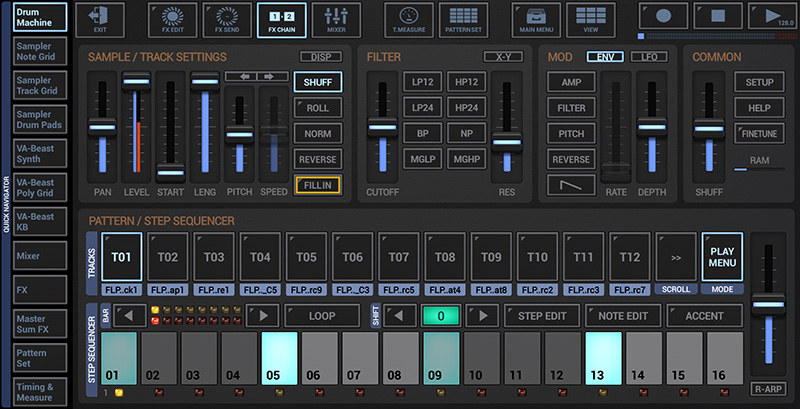Click the STEP EDIT button
The height and width of the screenshot is (409, 800).
pos(543,316)
